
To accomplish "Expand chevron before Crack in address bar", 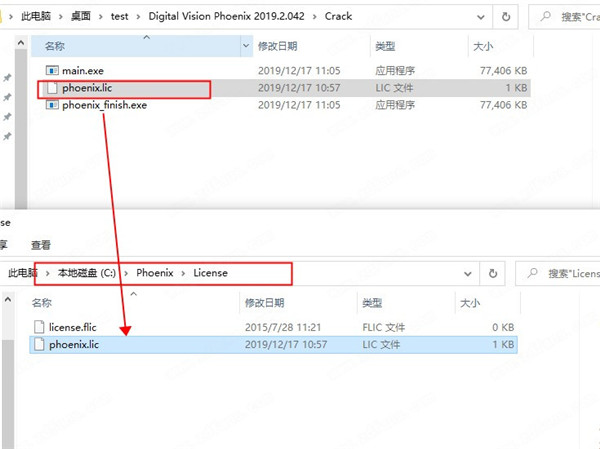I will [315, 16].
